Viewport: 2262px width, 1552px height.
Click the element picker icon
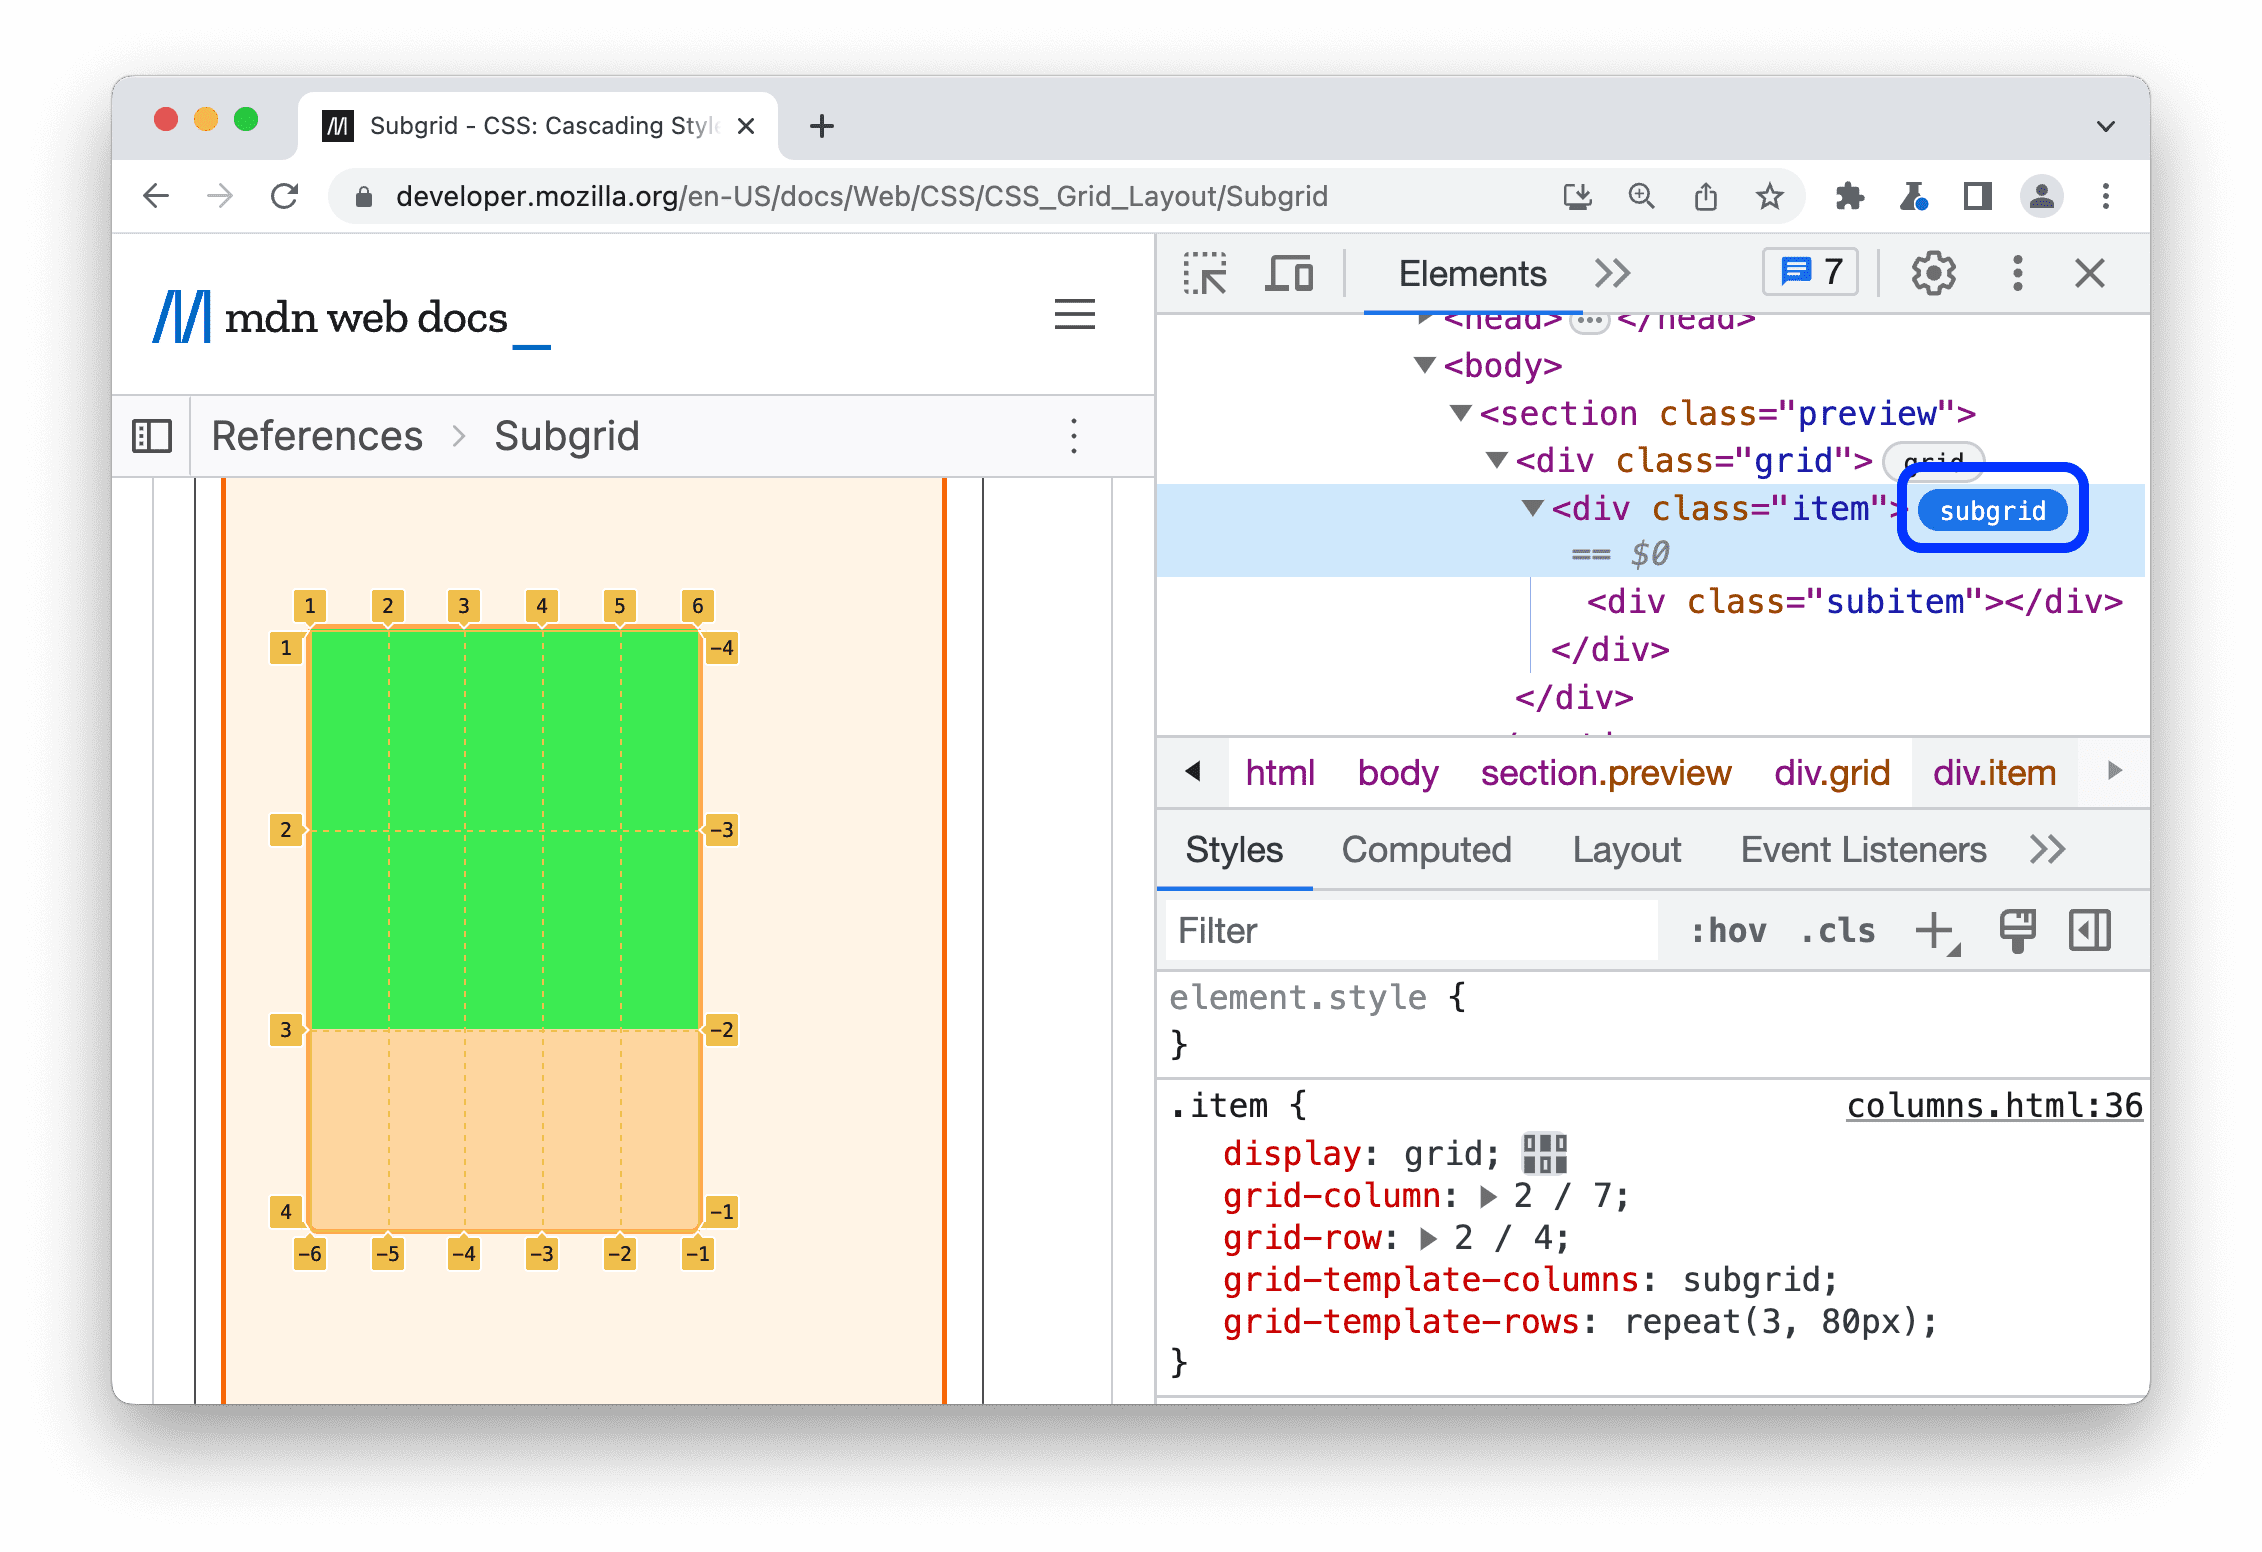click(1208, 275)
